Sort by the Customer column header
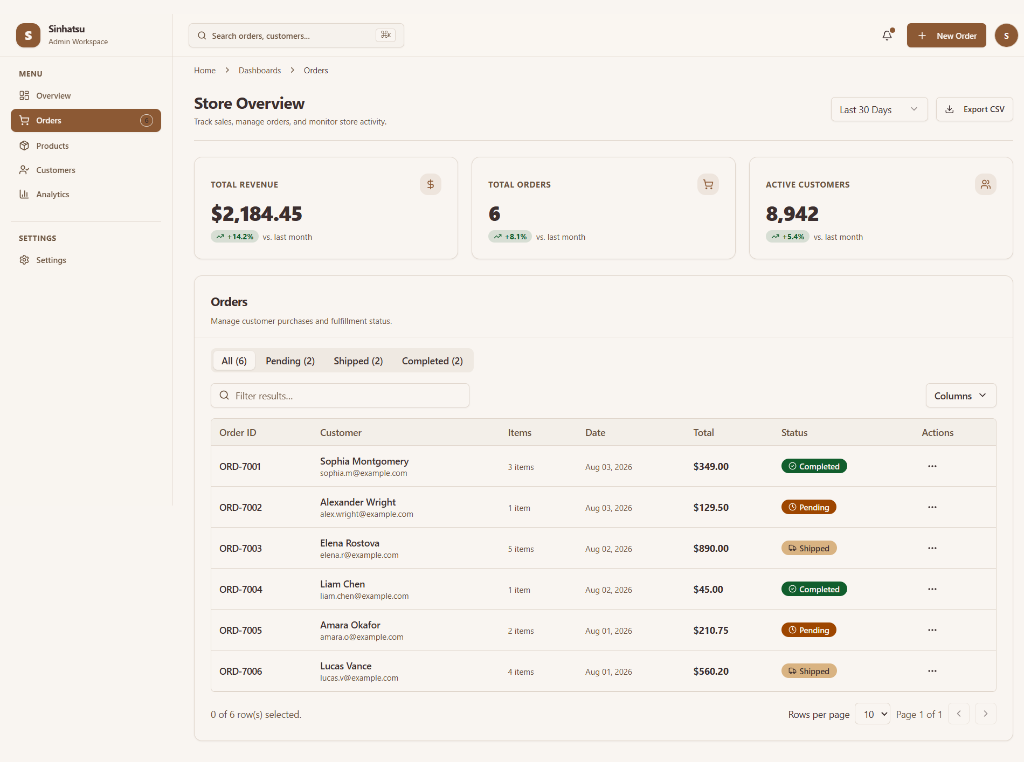This screenshot has width=1024, height=762. coord(341,432)
